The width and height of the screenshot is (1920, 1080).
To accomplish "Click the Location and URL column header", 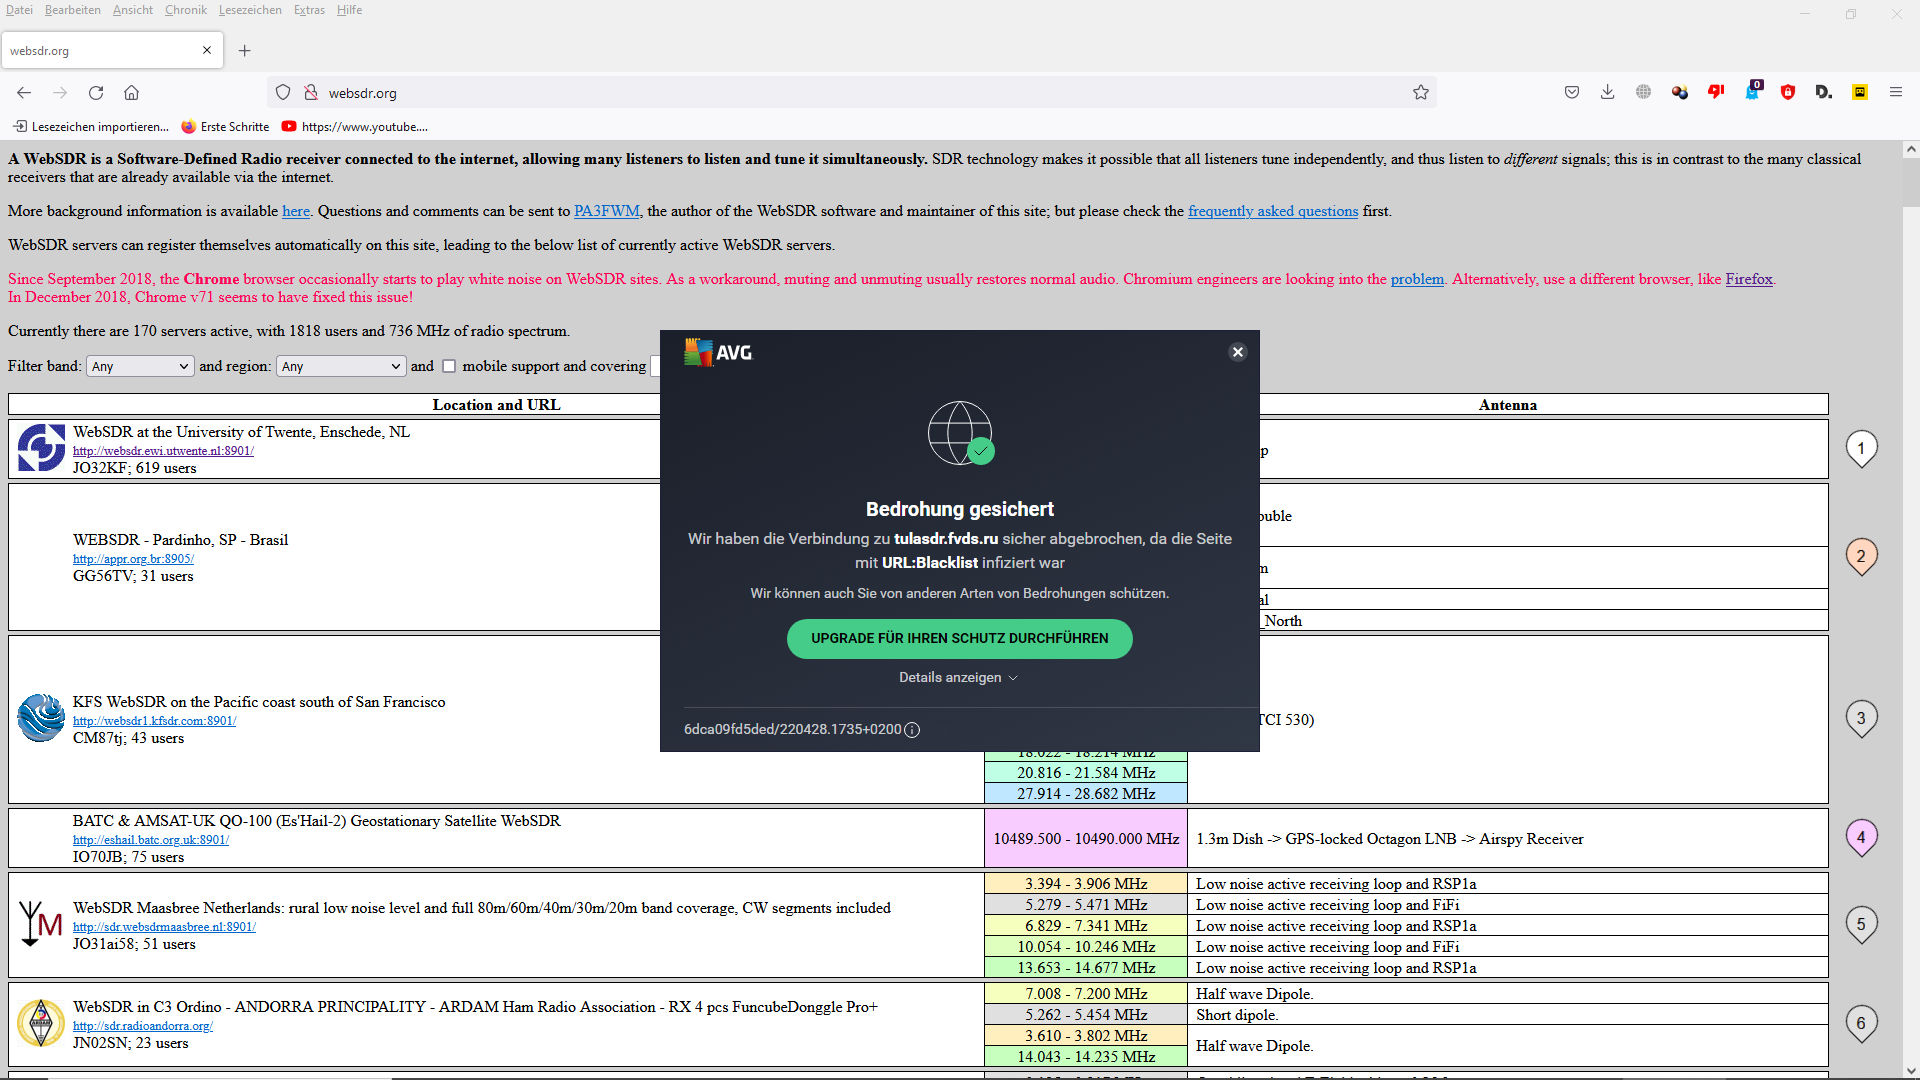I will click(x=496, y=404).
